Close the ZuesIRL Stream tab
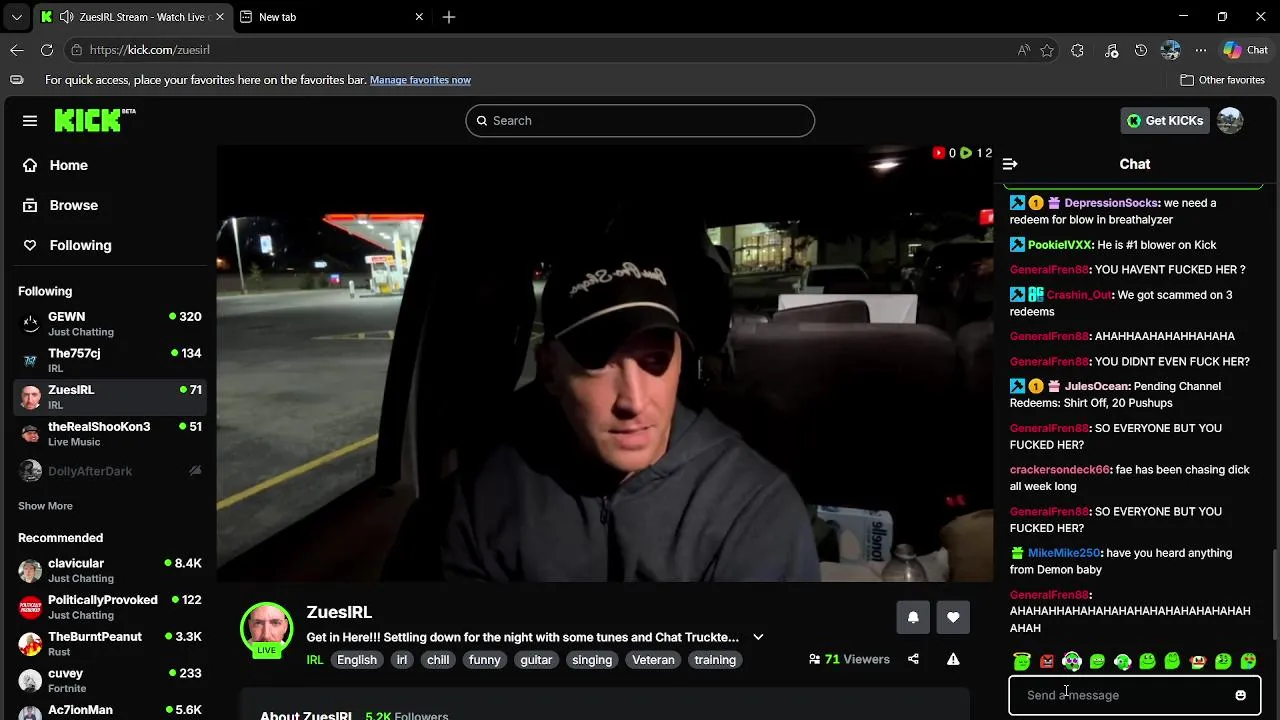Image resolution: width=1280 pixels, height=720 pixels. 220,17
